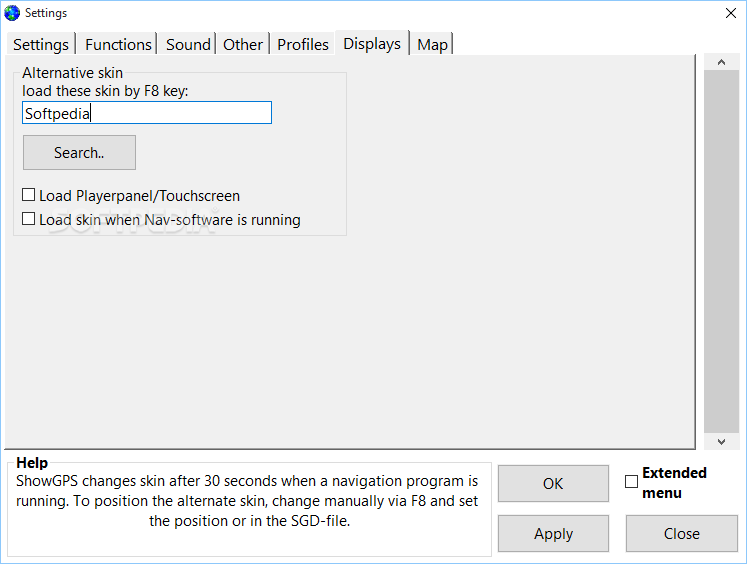Close the Settings window with the X
The width and height of the screenshot is (747, 564).
pos(730,13)
